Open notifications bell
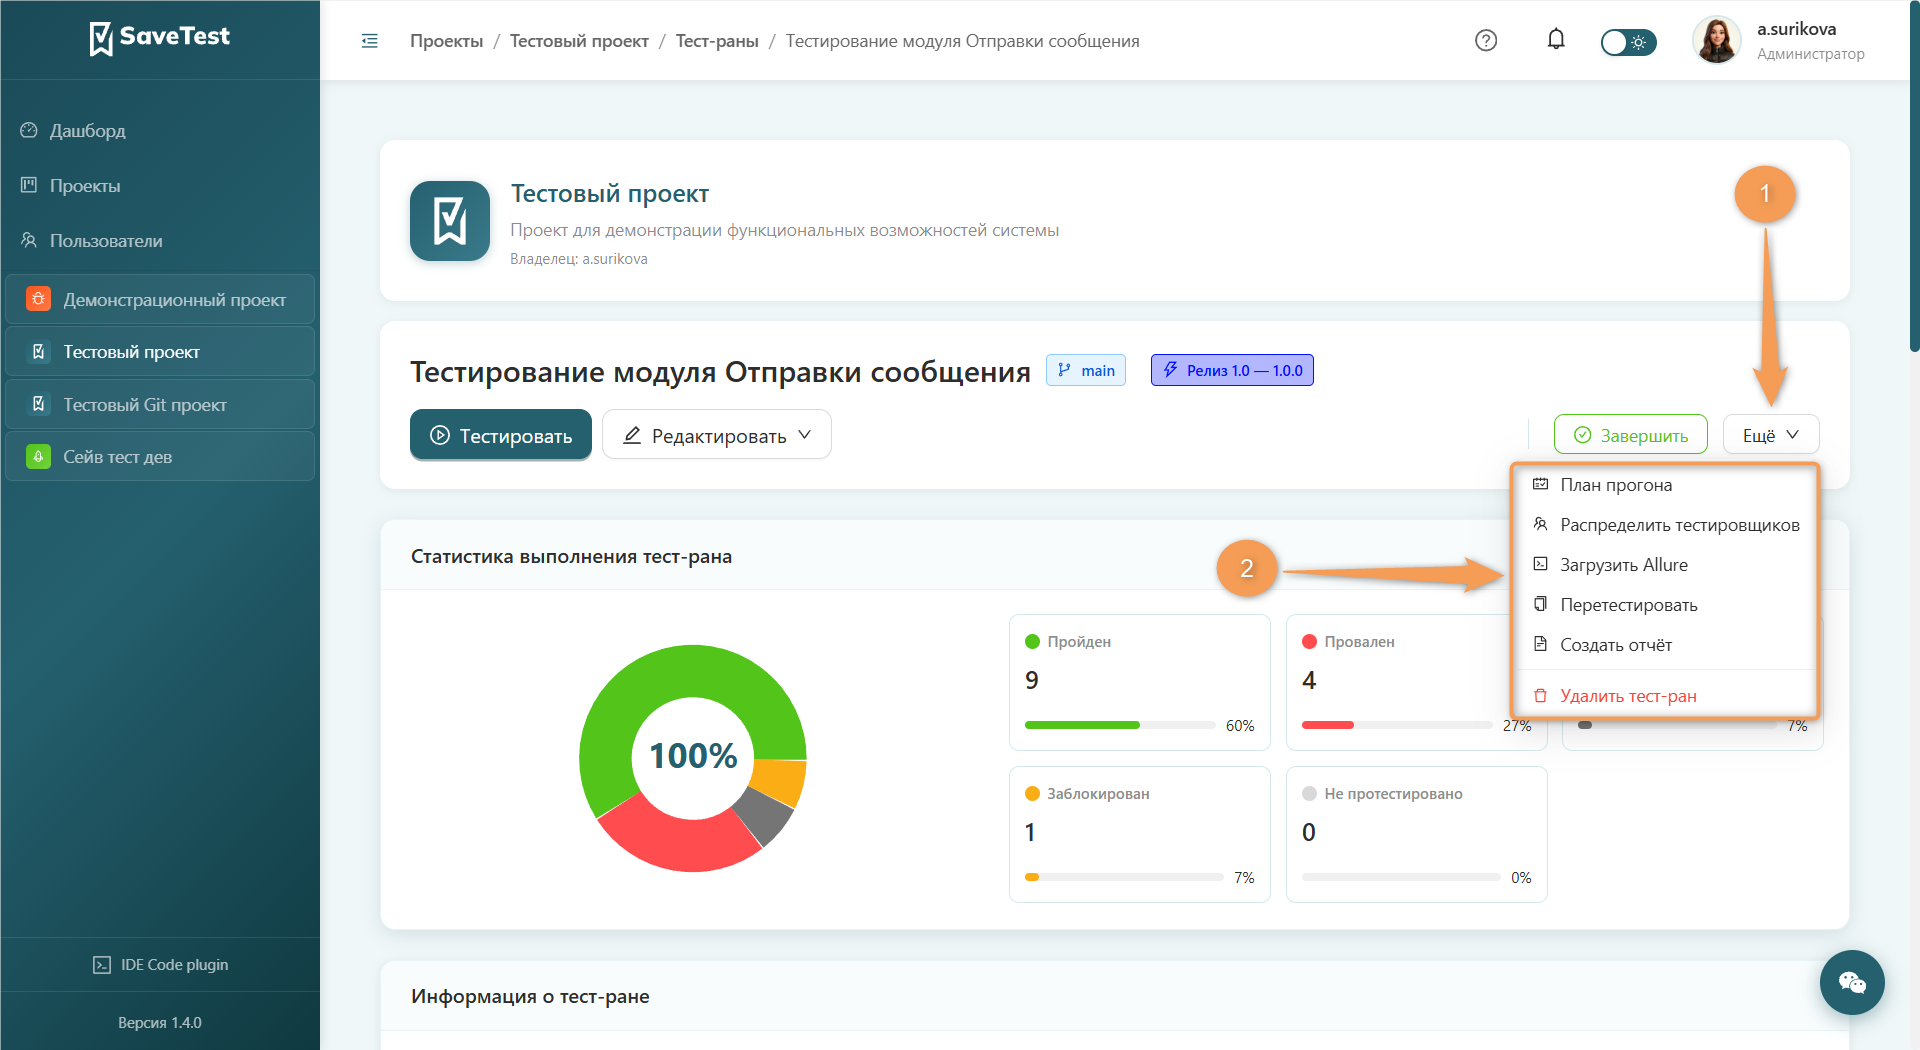This screenshot has width=1920, height=1050. [1556, 40]
